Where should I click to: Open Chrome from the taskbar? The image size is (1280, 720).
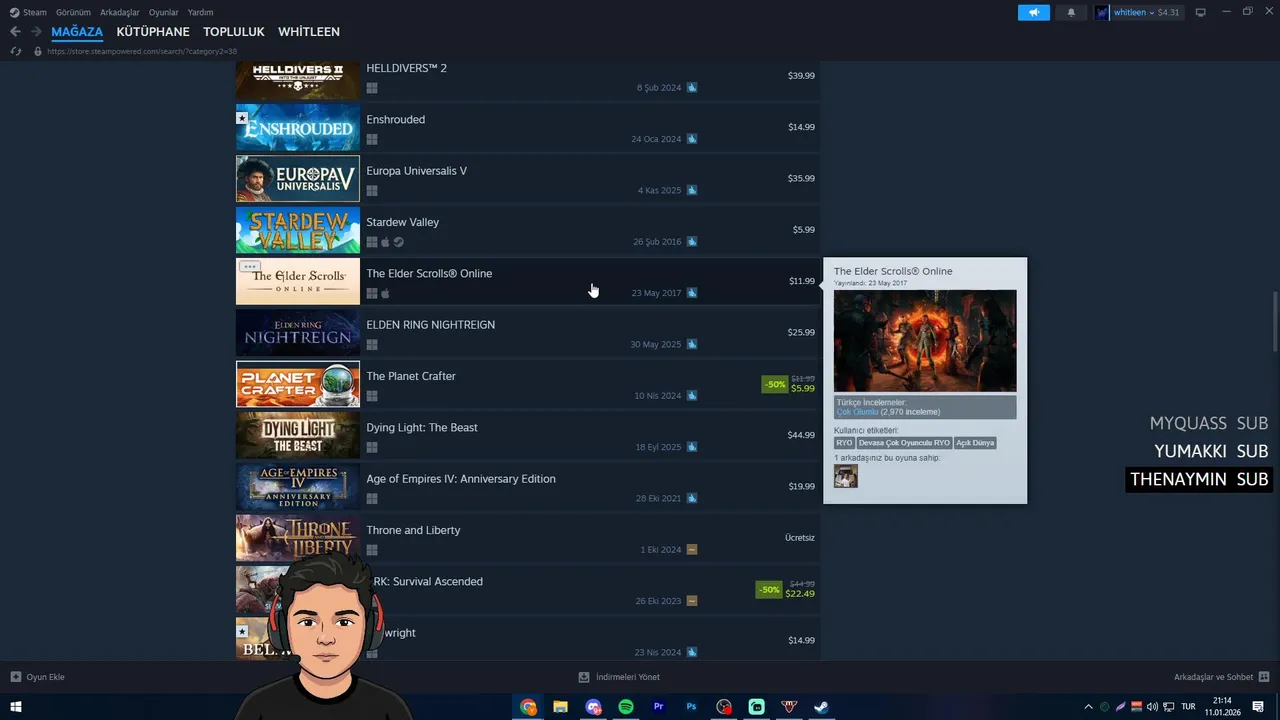[x=528, y=707]
